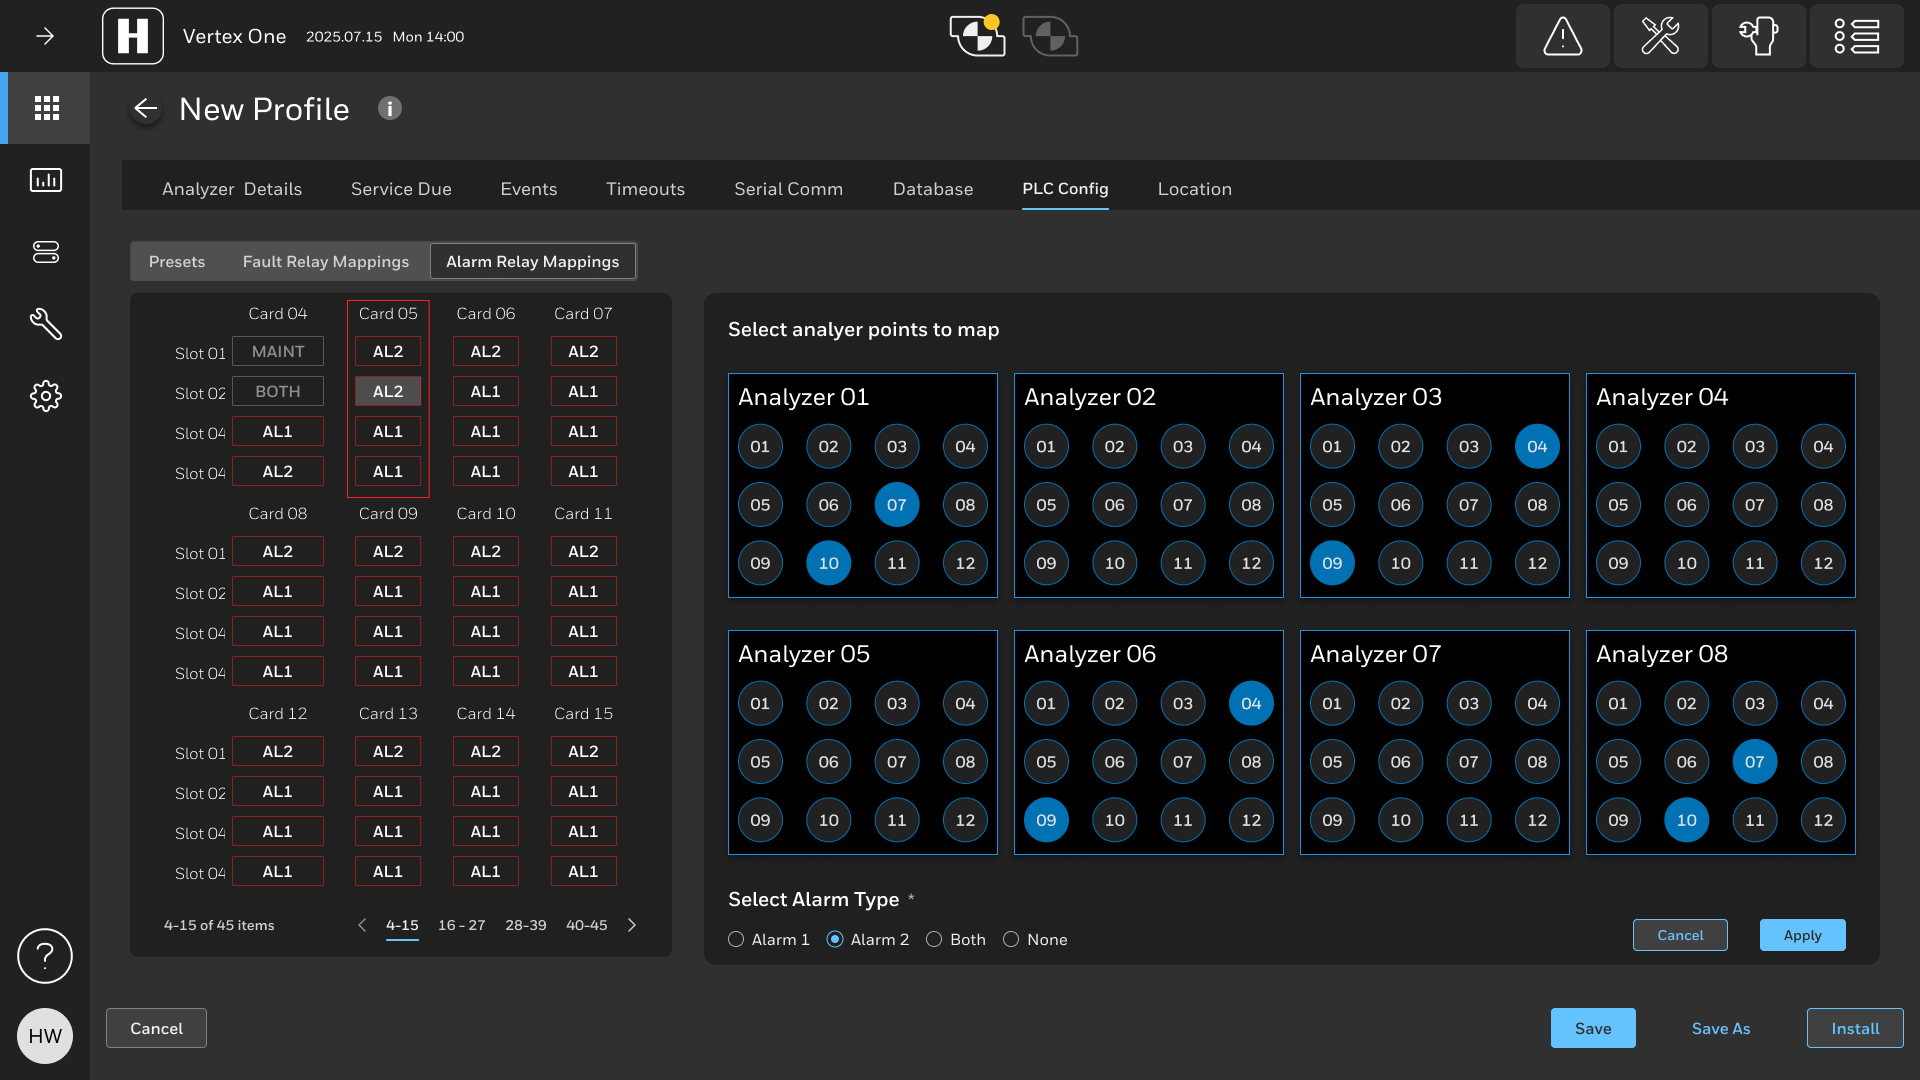Click the task list icon in header
Screen dimensions: 1920x1080
1856,36
